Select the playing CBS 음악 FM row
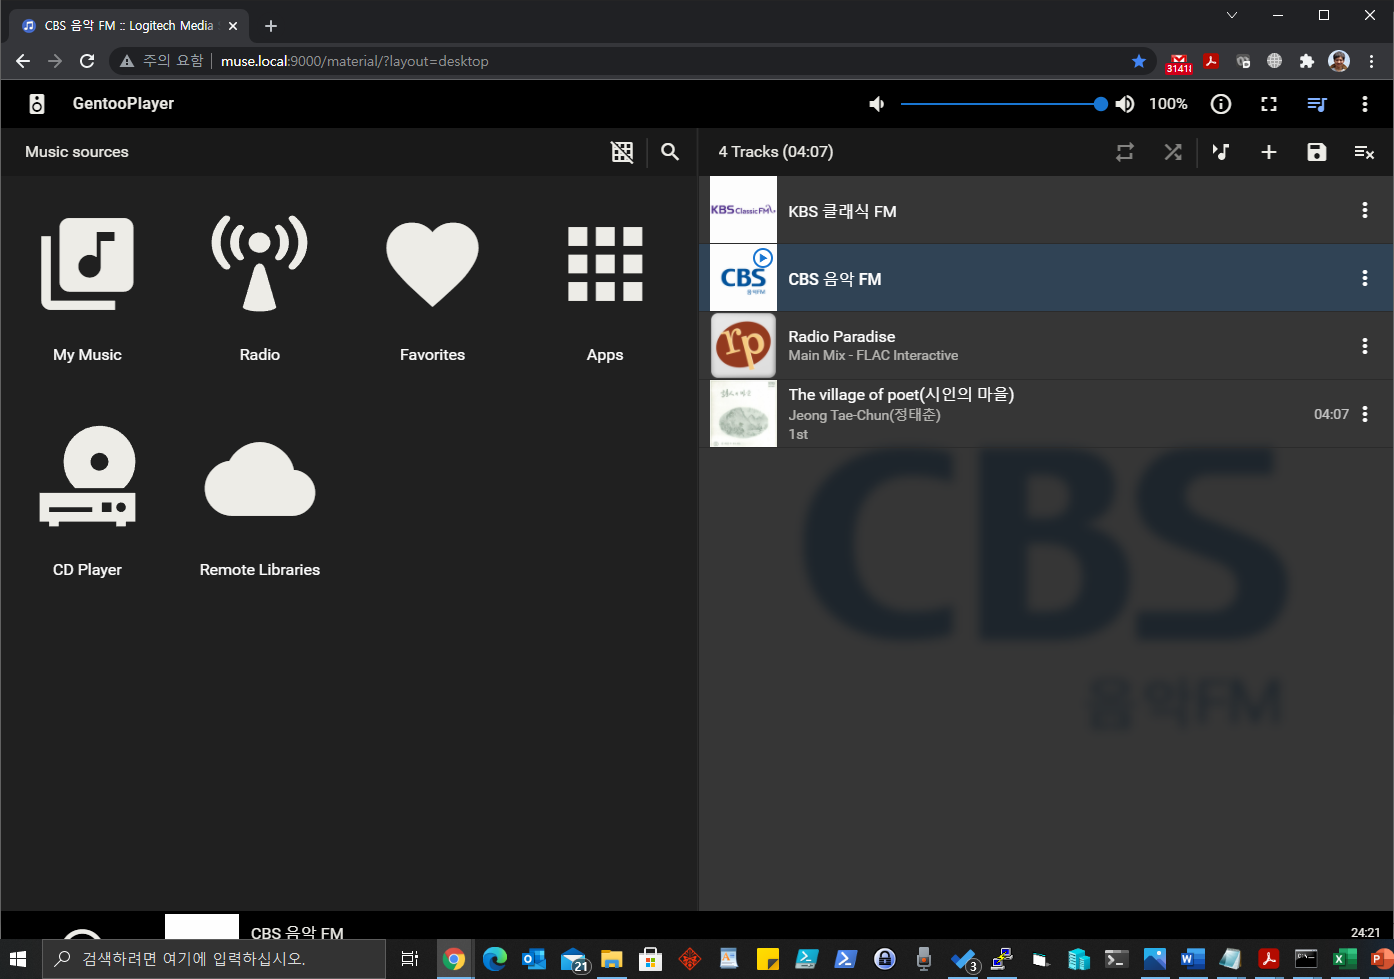 (x=1046, y=278)
